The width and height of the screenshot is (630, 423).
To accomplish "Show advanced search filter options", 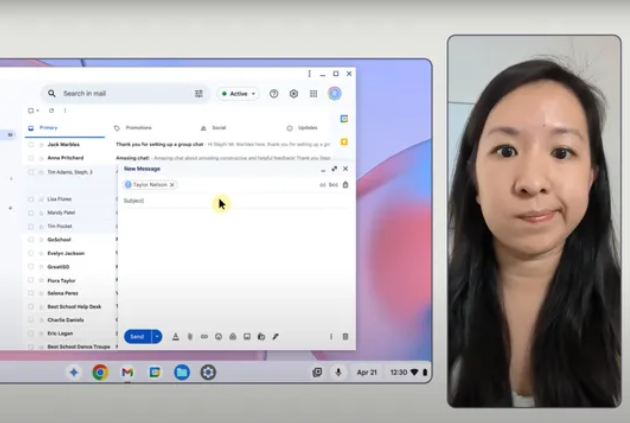I will click(x=199, y=94).
